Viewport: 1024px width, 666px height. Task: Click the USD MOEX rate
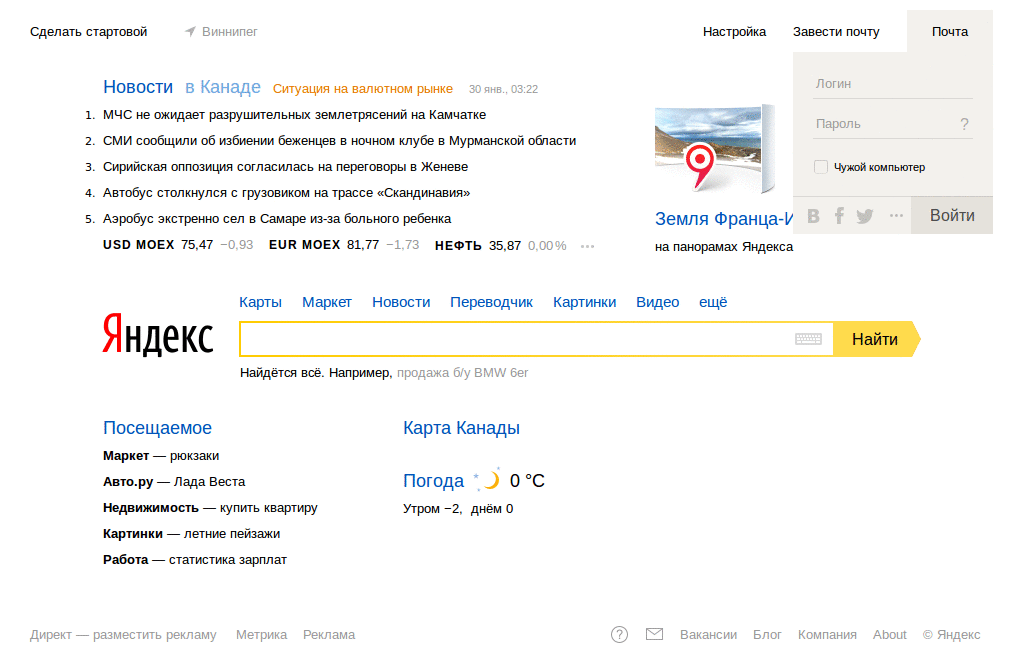click(x=178, y=245)
